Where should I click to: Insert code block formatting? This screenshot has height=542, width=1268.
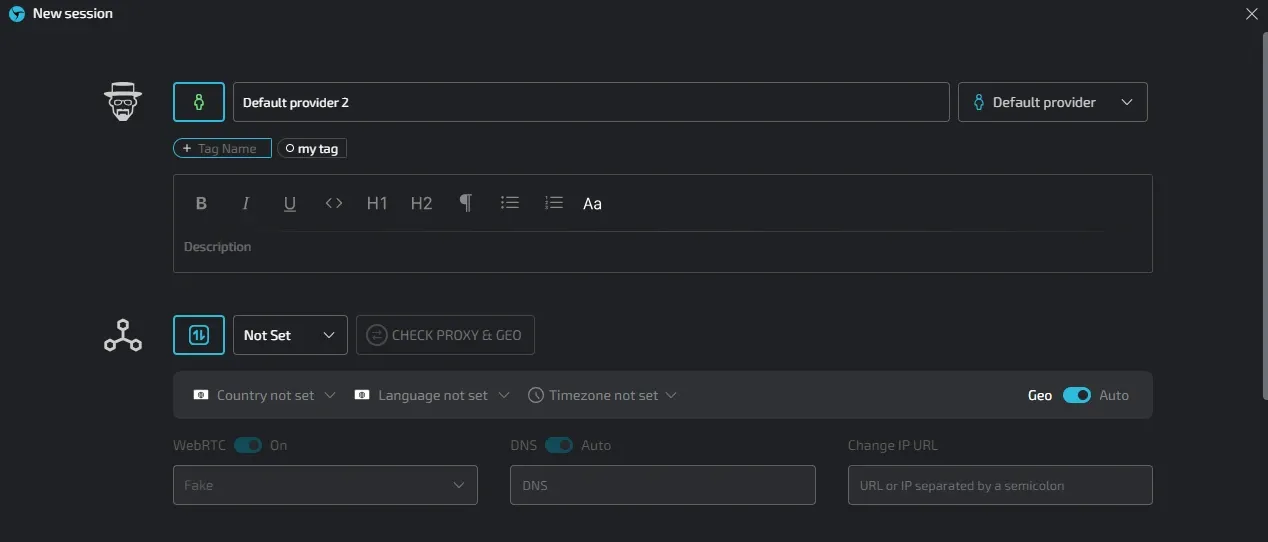334,203
